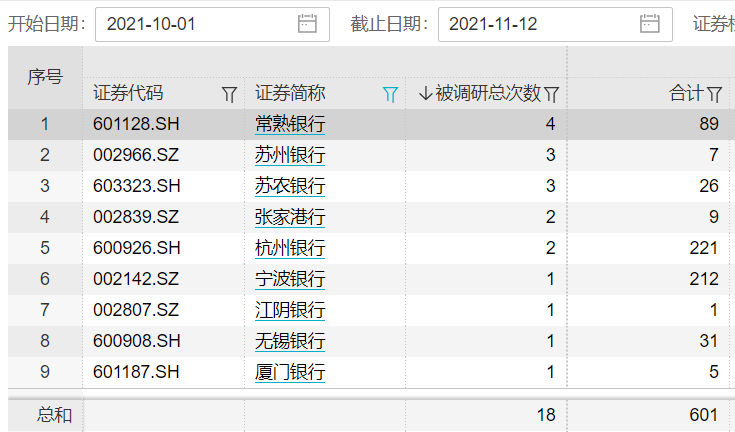The image size is (735, 432).
Task: Open the 张家港行 link
Action: [289, 218]
